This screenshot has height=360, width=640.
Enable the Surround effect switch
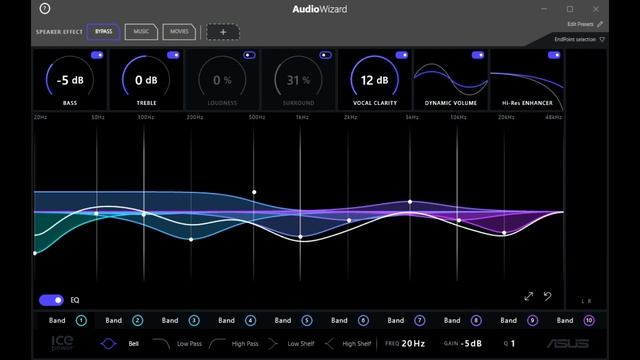[325, 55]
